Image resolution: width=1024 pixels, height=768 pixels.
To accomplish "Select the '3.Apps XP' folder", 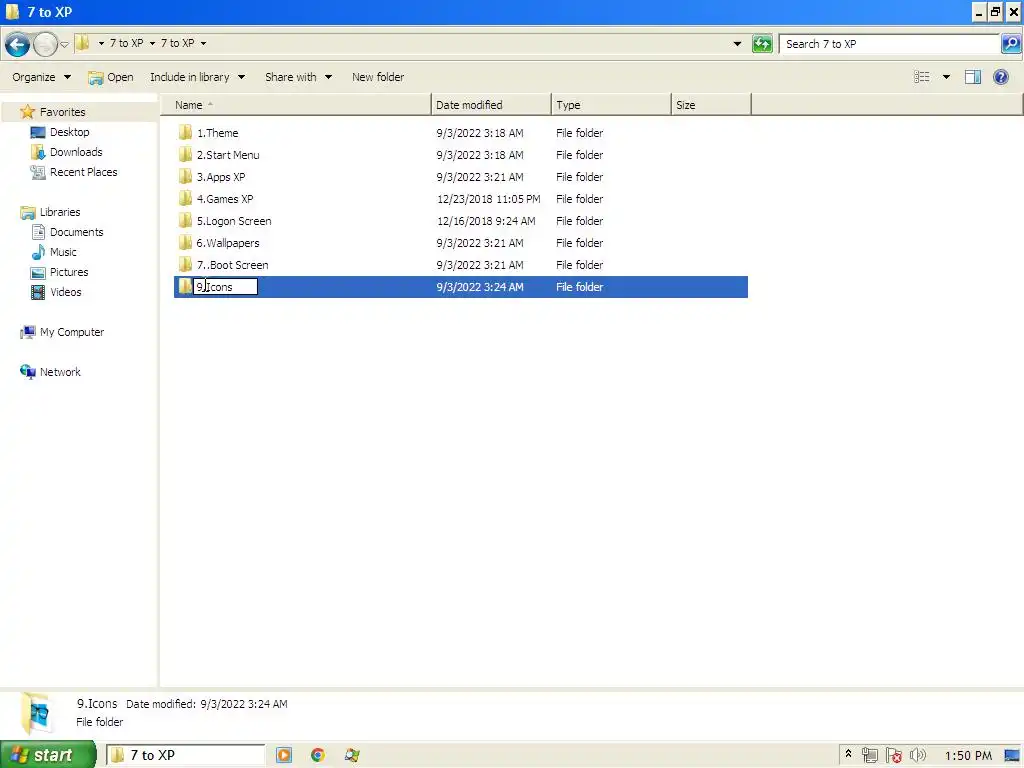I will [x=221, y=177].
